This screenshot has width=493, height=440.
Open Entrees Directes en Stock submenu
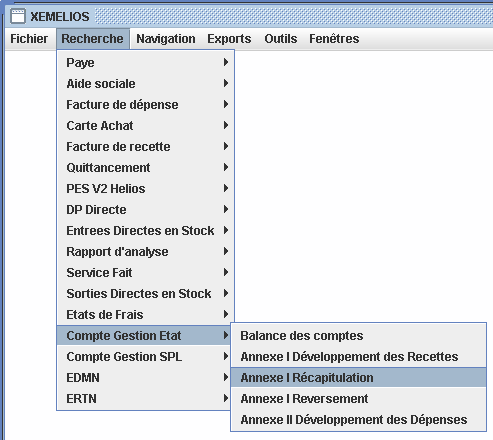(x=146, y=231)
